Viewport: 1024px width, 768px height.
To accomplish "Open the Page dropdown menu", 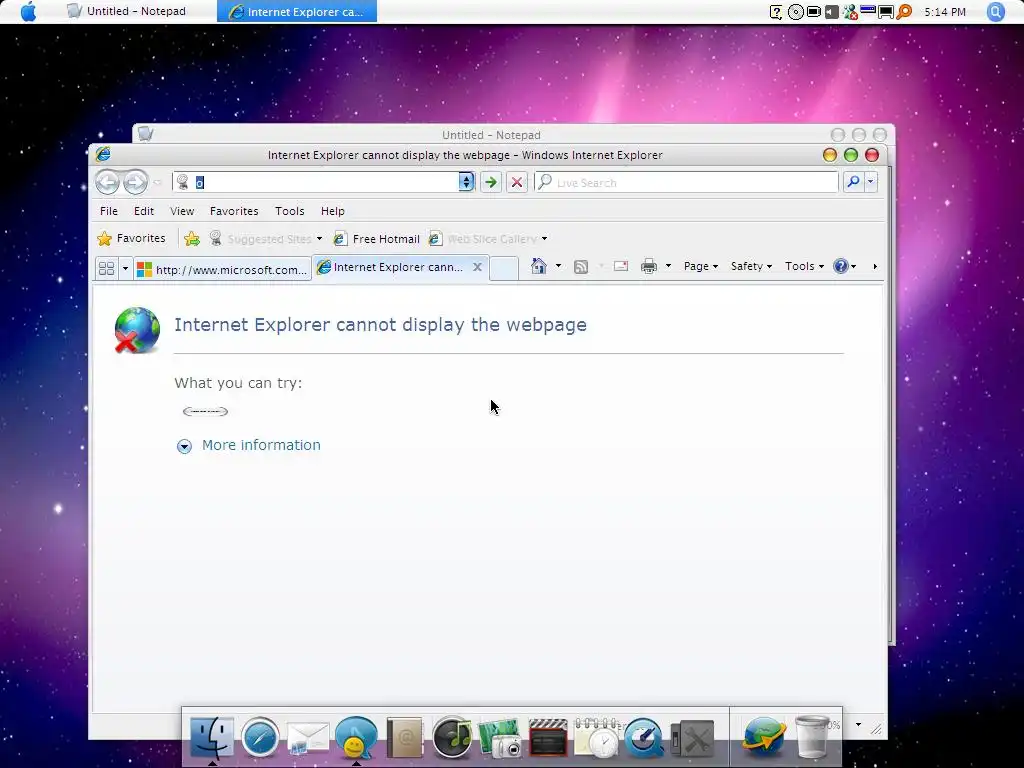I will 701,266.
